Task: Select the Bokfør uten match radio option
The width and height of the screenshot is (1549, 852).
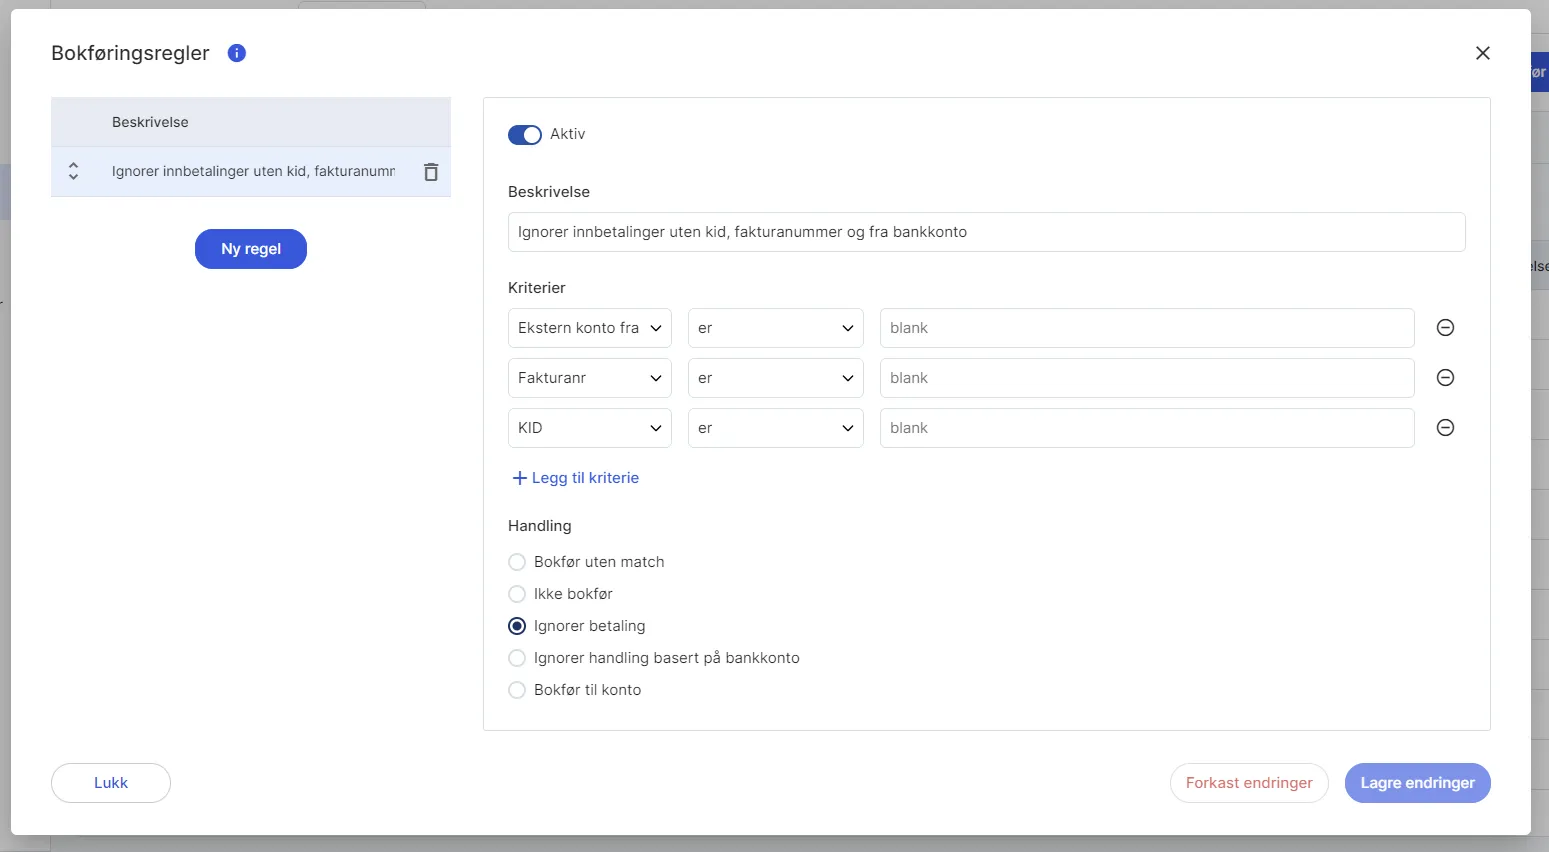Action: [x=517, y=562]
